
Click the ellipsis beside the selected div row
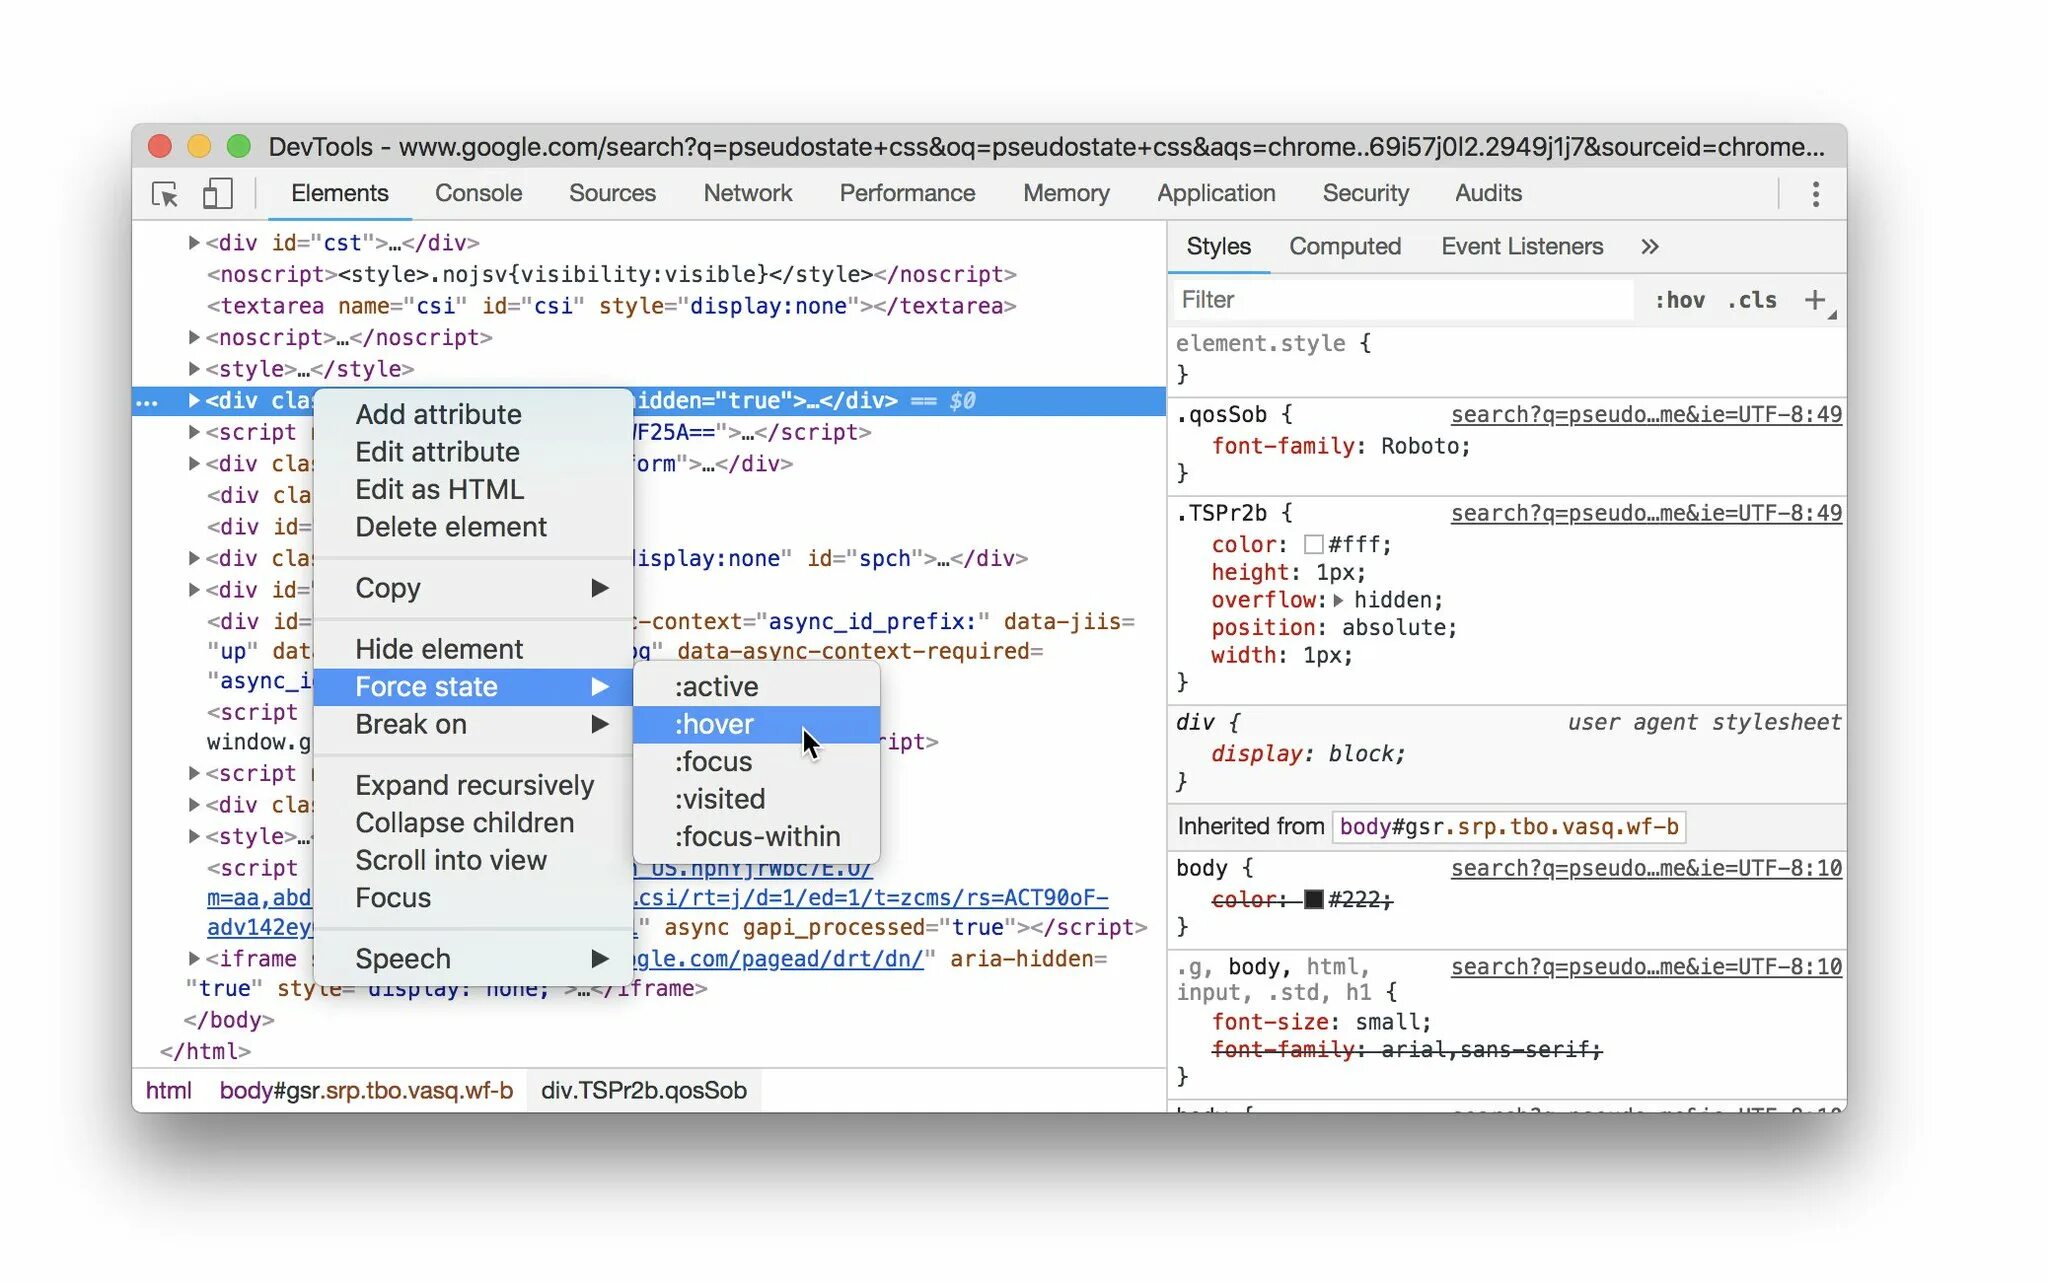147,401
